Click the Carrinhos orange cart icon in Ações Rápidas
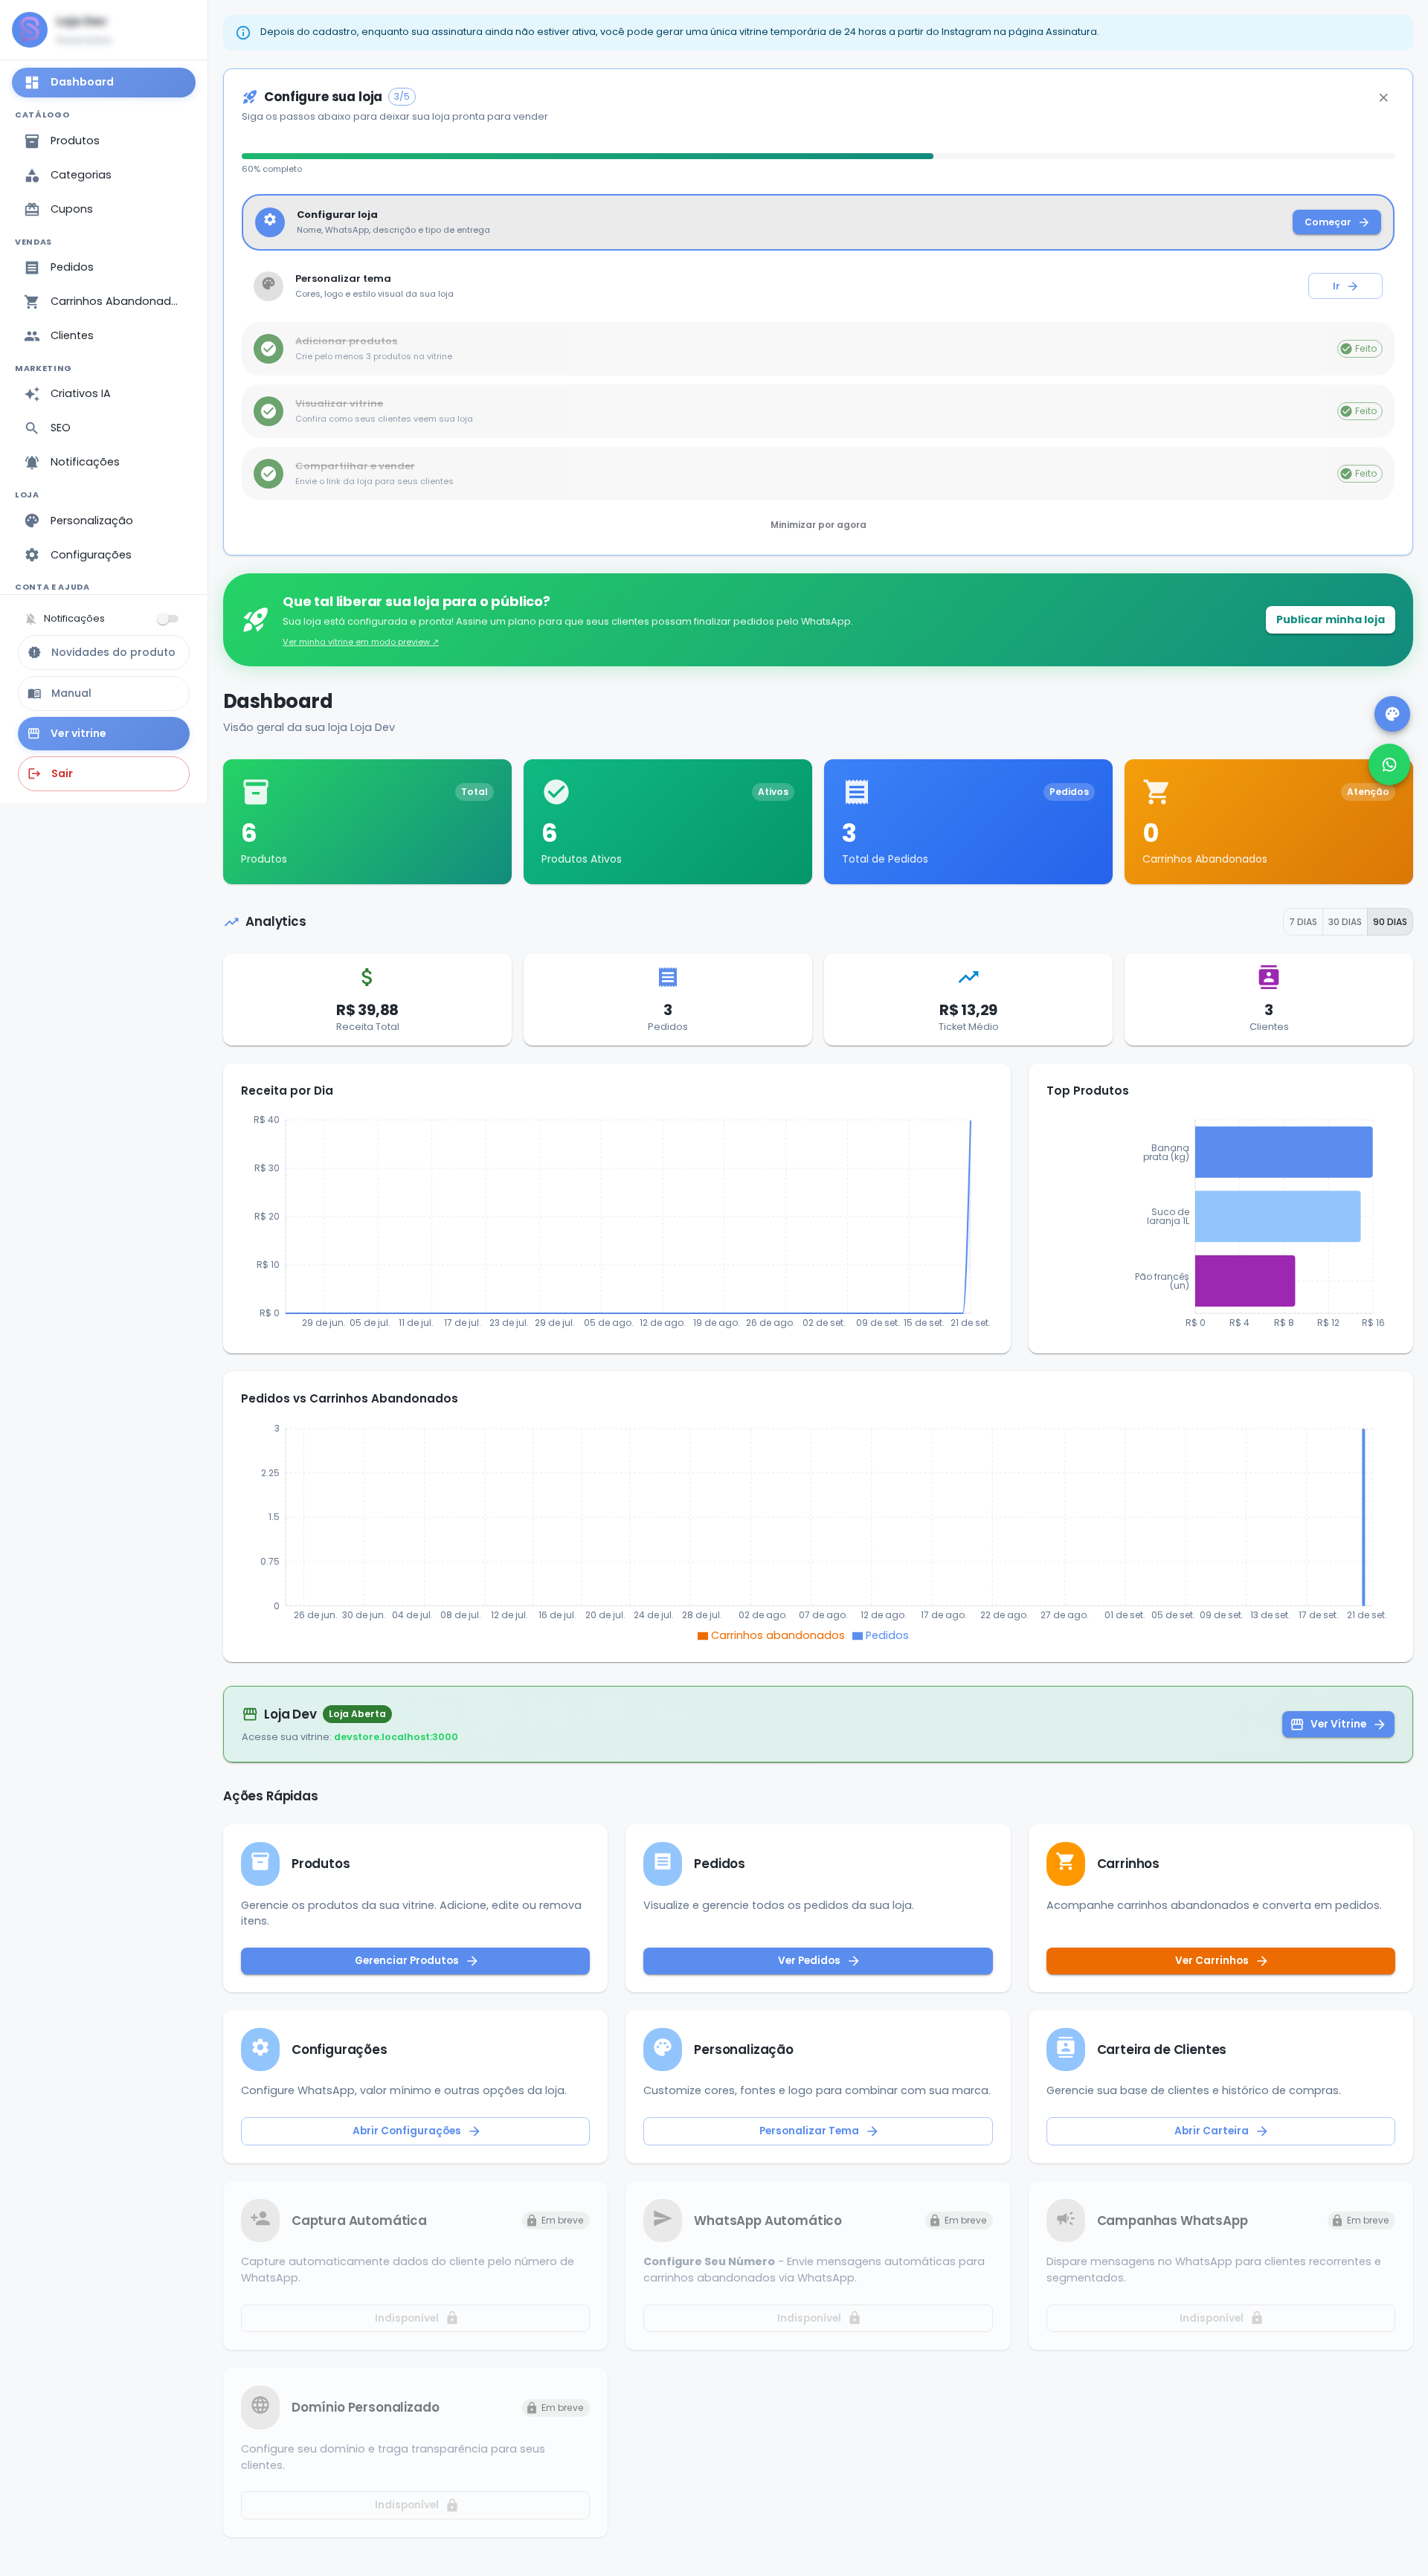 coord(1065,1863)
